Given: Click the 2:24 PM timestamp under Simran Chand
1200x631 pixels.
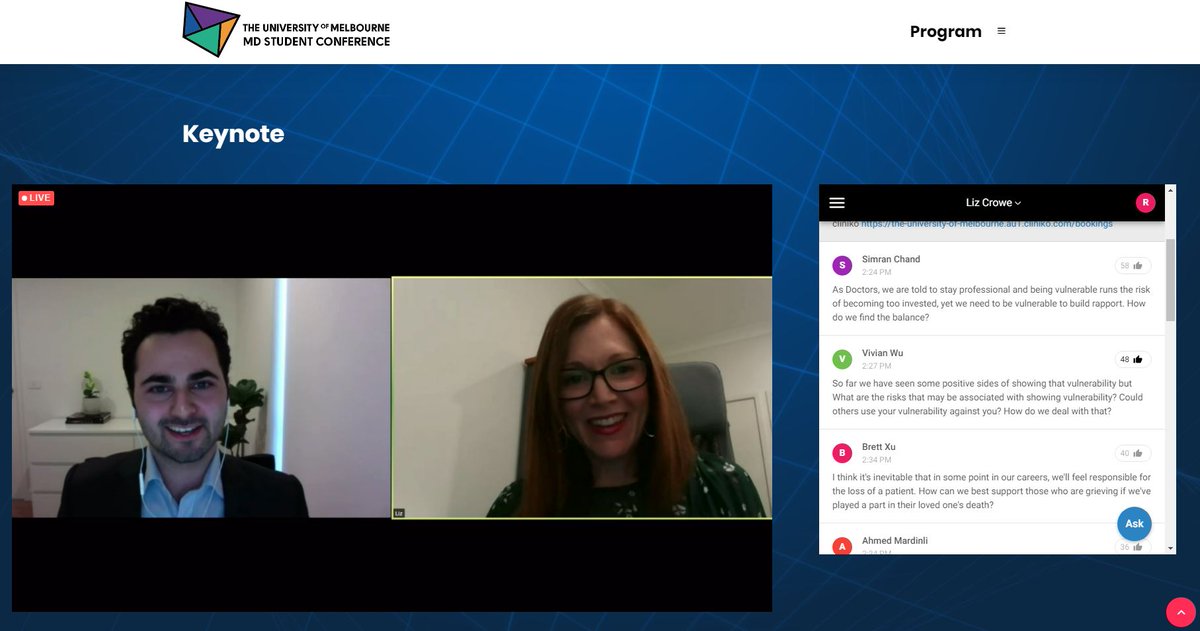Looking at the screenshot, I should (x=876, y=272).
